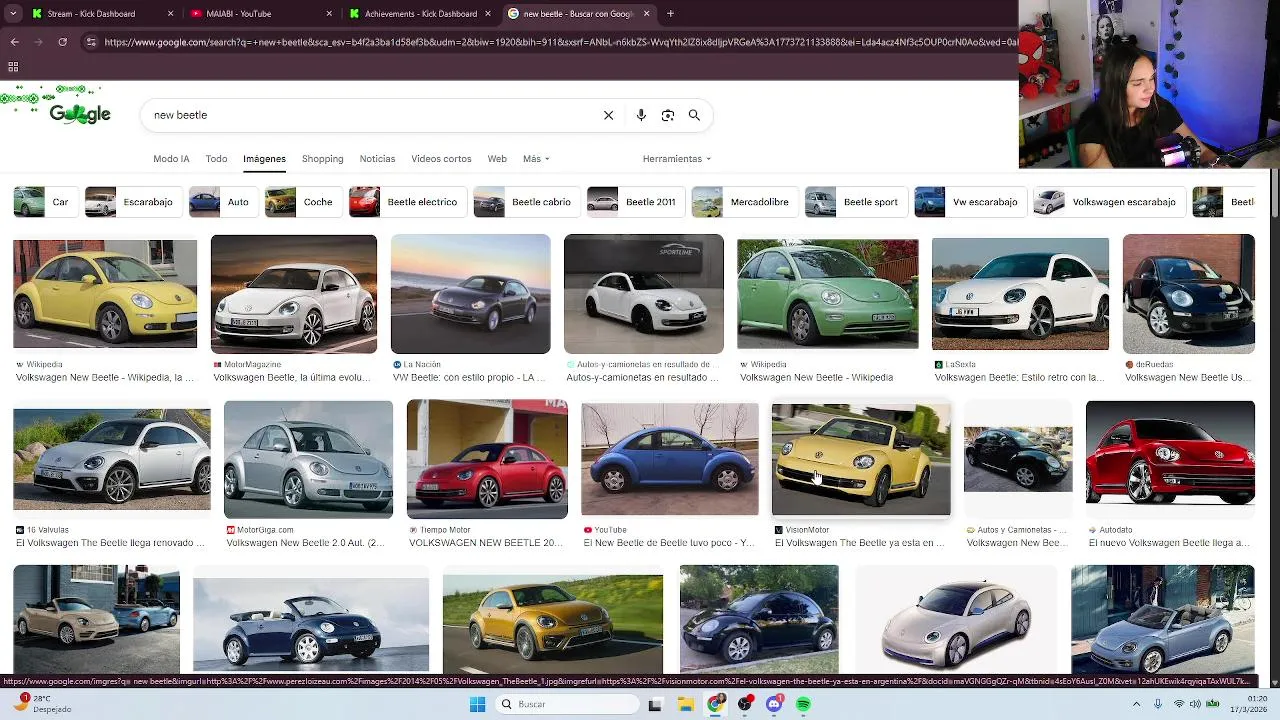Filter images by Volkswagen escarabajo chip
This screenshot has width=1280, height=720.
pos(1108,202)
